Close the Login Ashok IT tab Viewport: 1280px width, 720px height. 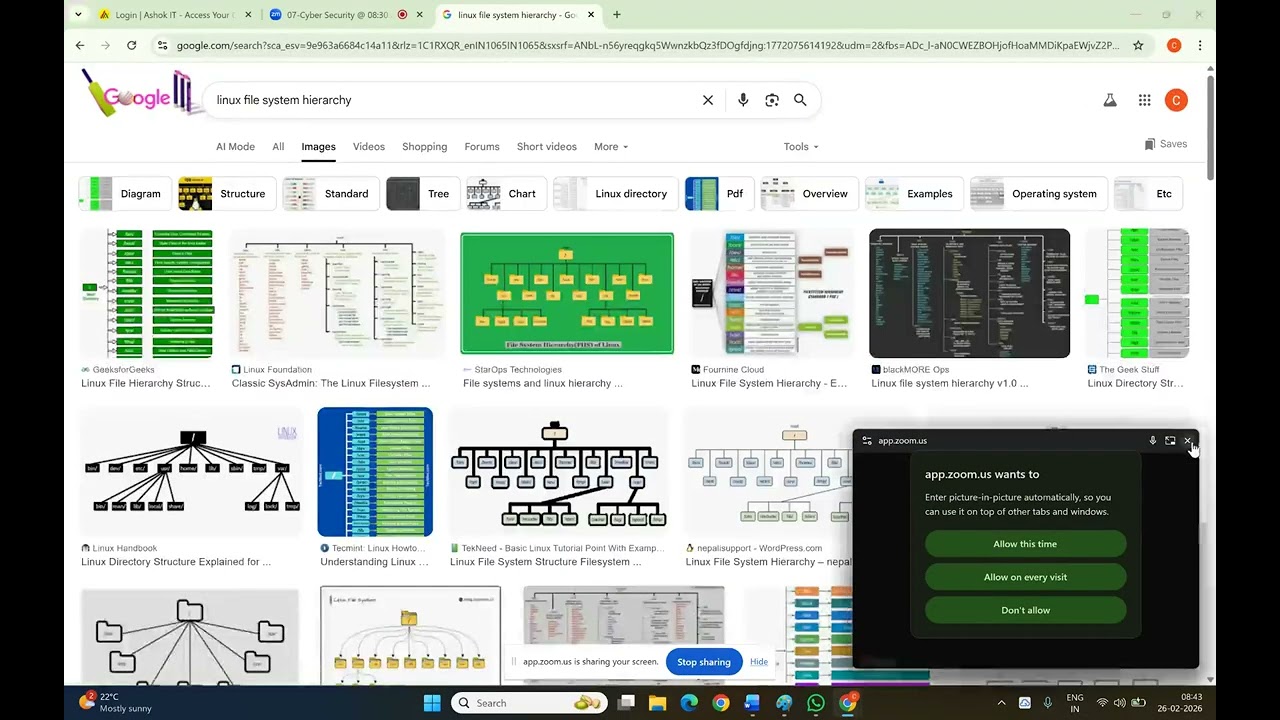248,15
